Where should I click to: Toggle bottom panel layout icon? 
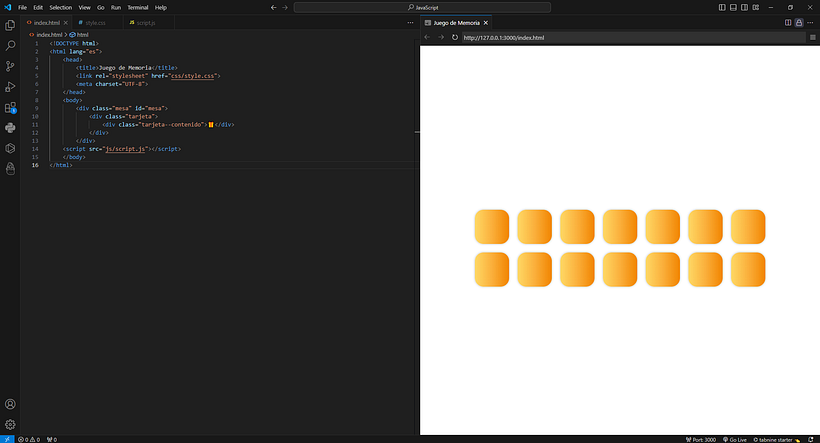[x=733, y=7]
